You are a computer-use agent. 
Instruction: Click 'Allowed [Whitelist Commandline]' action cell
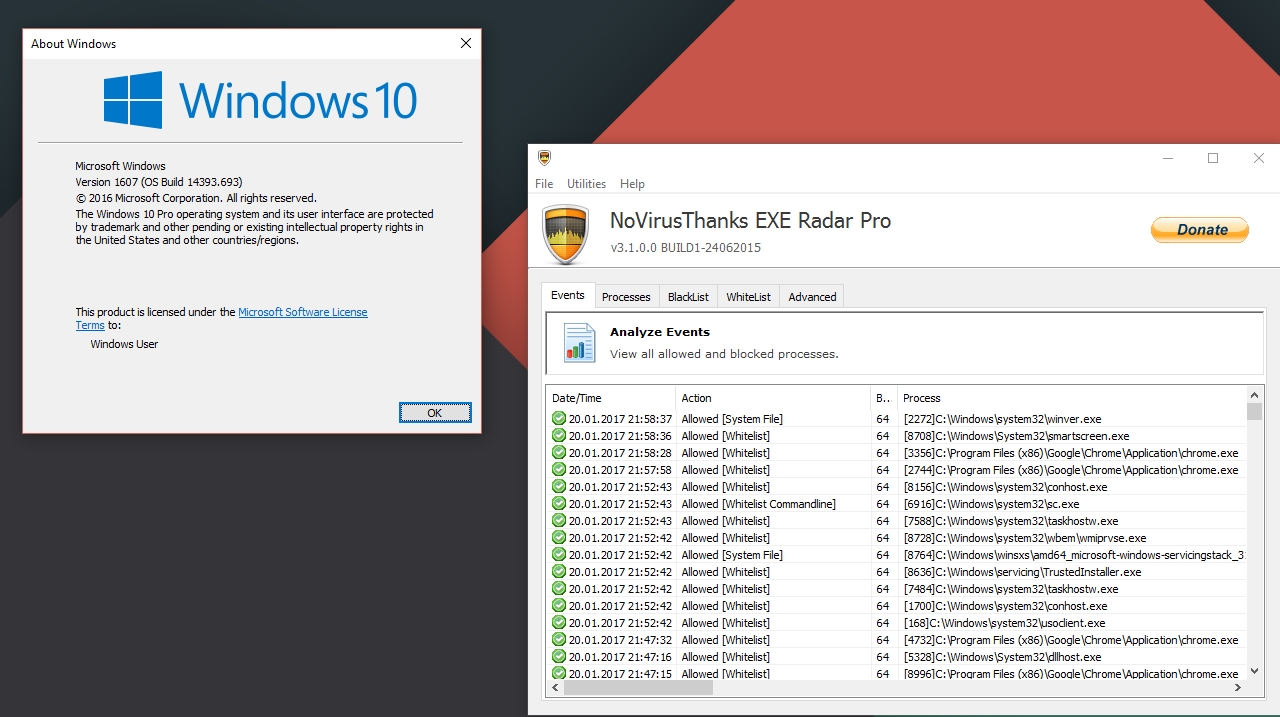coord(758,504)
